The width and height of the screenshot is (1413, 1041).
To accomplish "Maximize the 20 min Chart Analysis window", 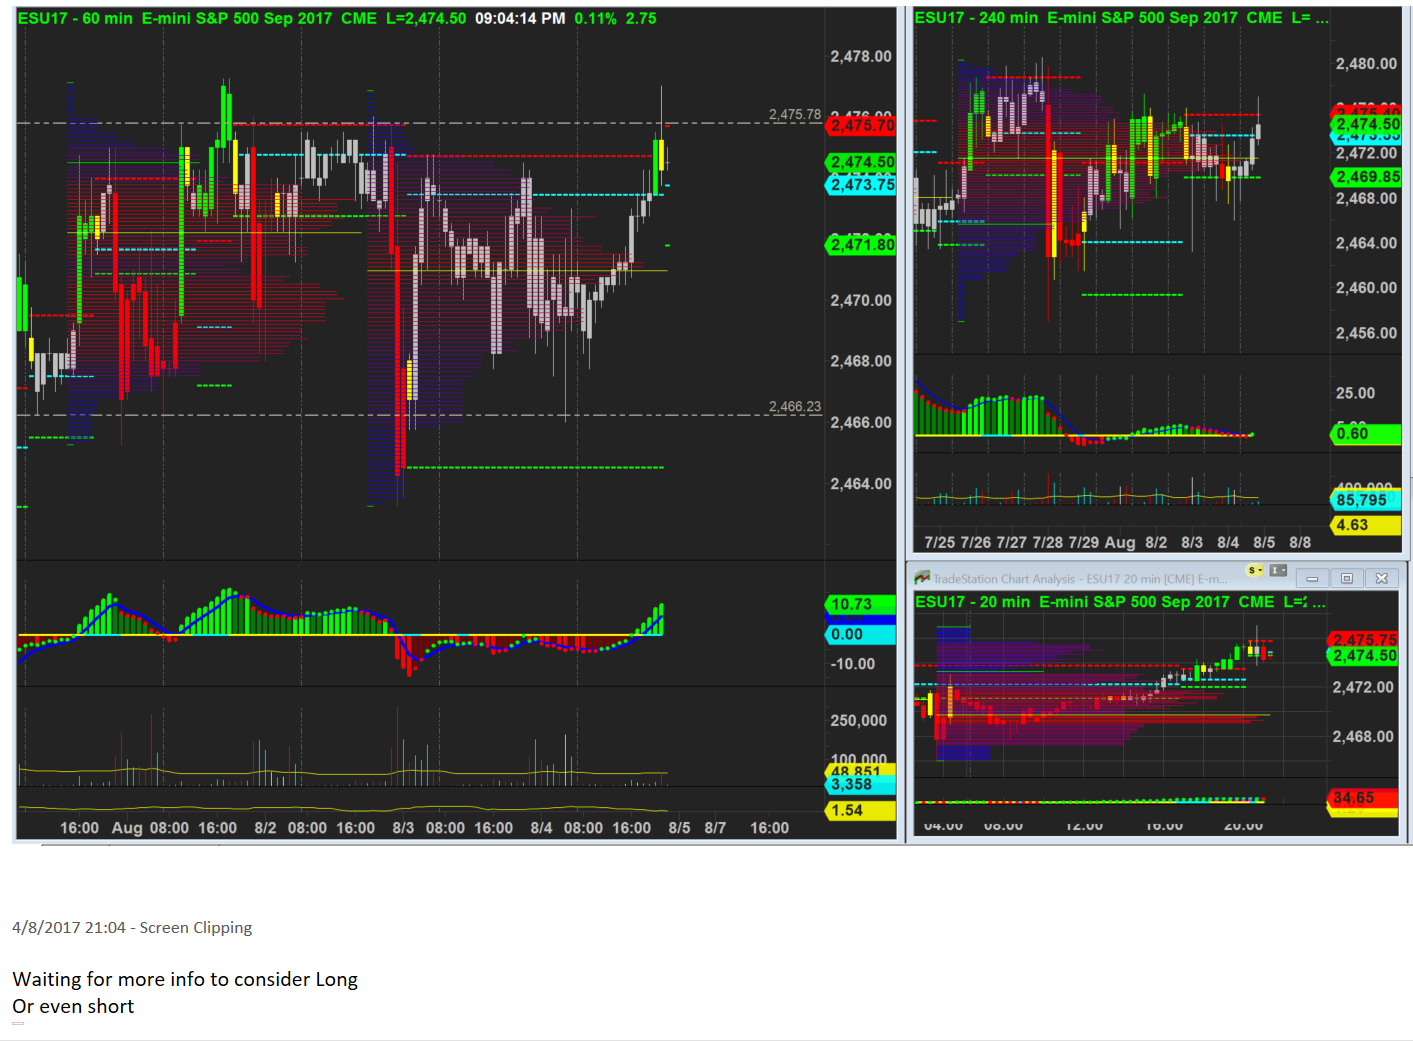I will click(x=1347, y=578).
